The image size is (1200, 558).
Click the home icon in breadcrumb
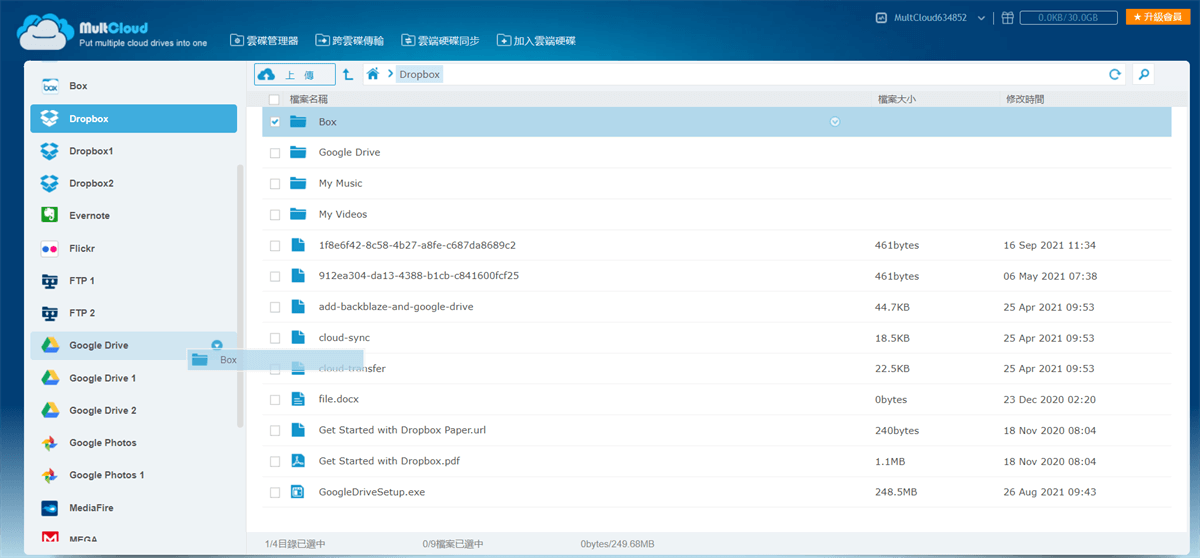(x=373, y=74)
